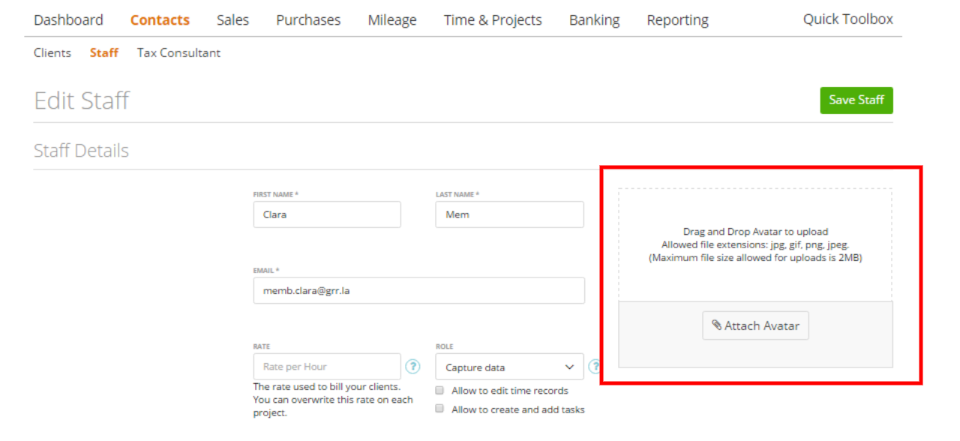The image size is (960, 441).
Task: Open the Role dropdown showing Capture data
Action: 509,367
